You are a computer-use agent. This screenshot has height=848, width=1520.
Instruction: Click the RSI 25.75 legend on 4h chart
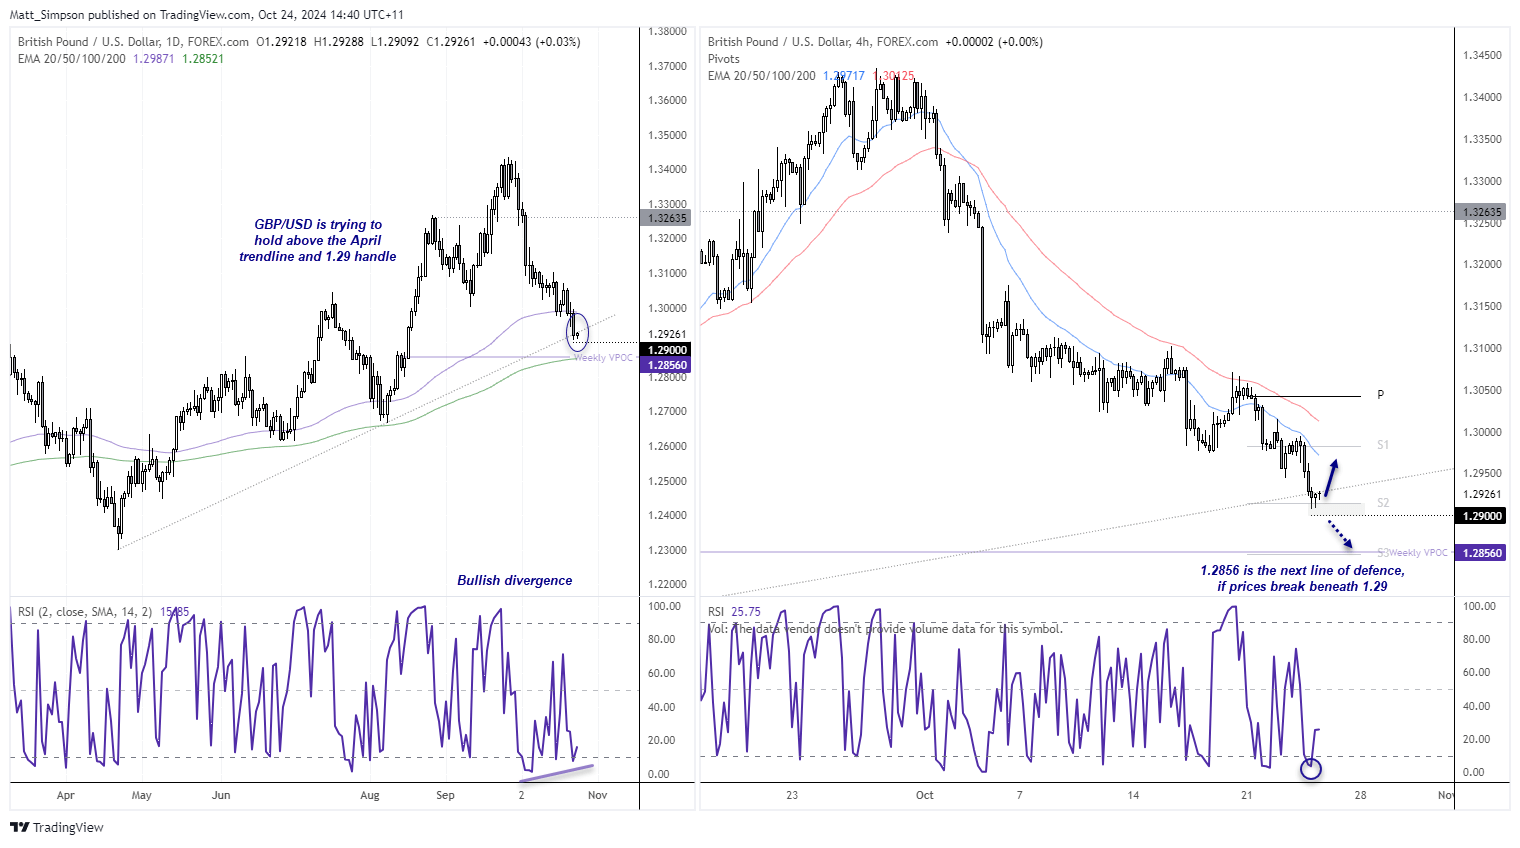click(734, 612)
